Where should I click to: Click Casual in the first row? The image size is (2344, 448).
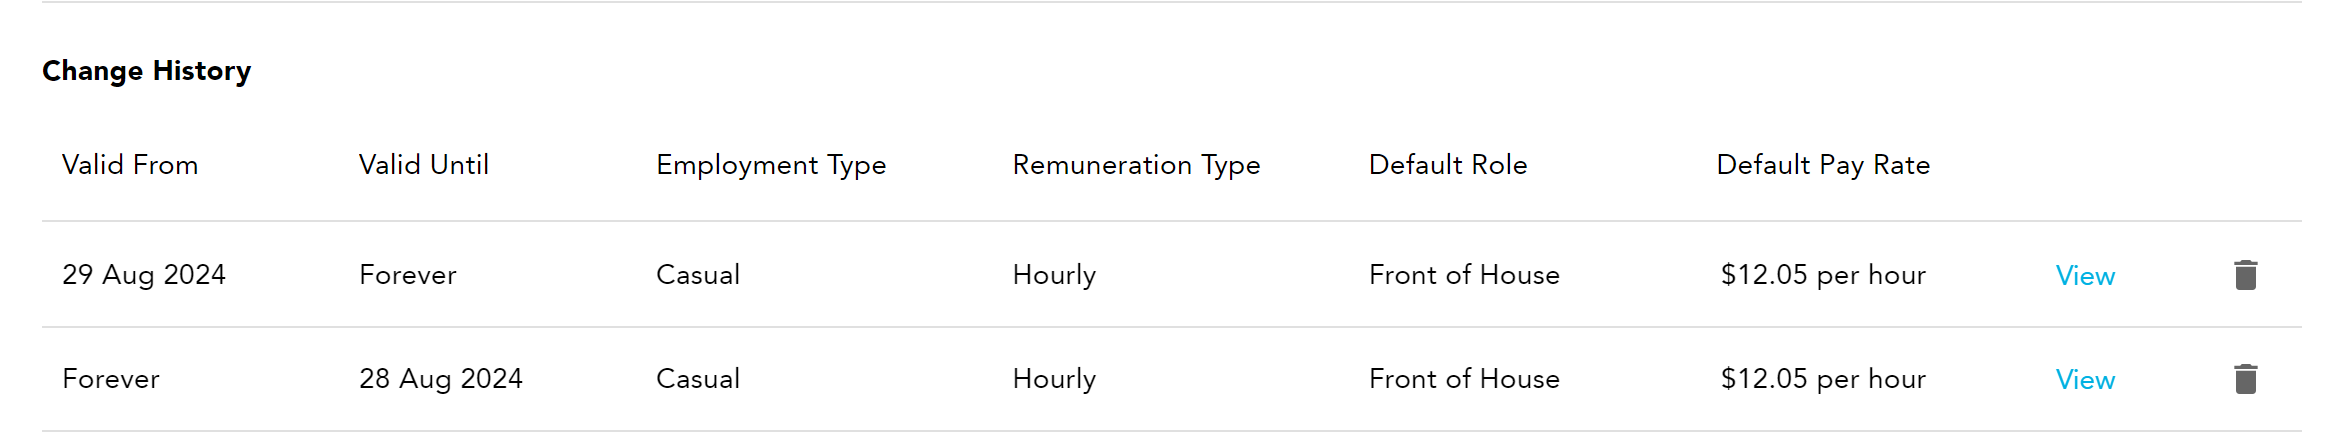coord(698,275)
